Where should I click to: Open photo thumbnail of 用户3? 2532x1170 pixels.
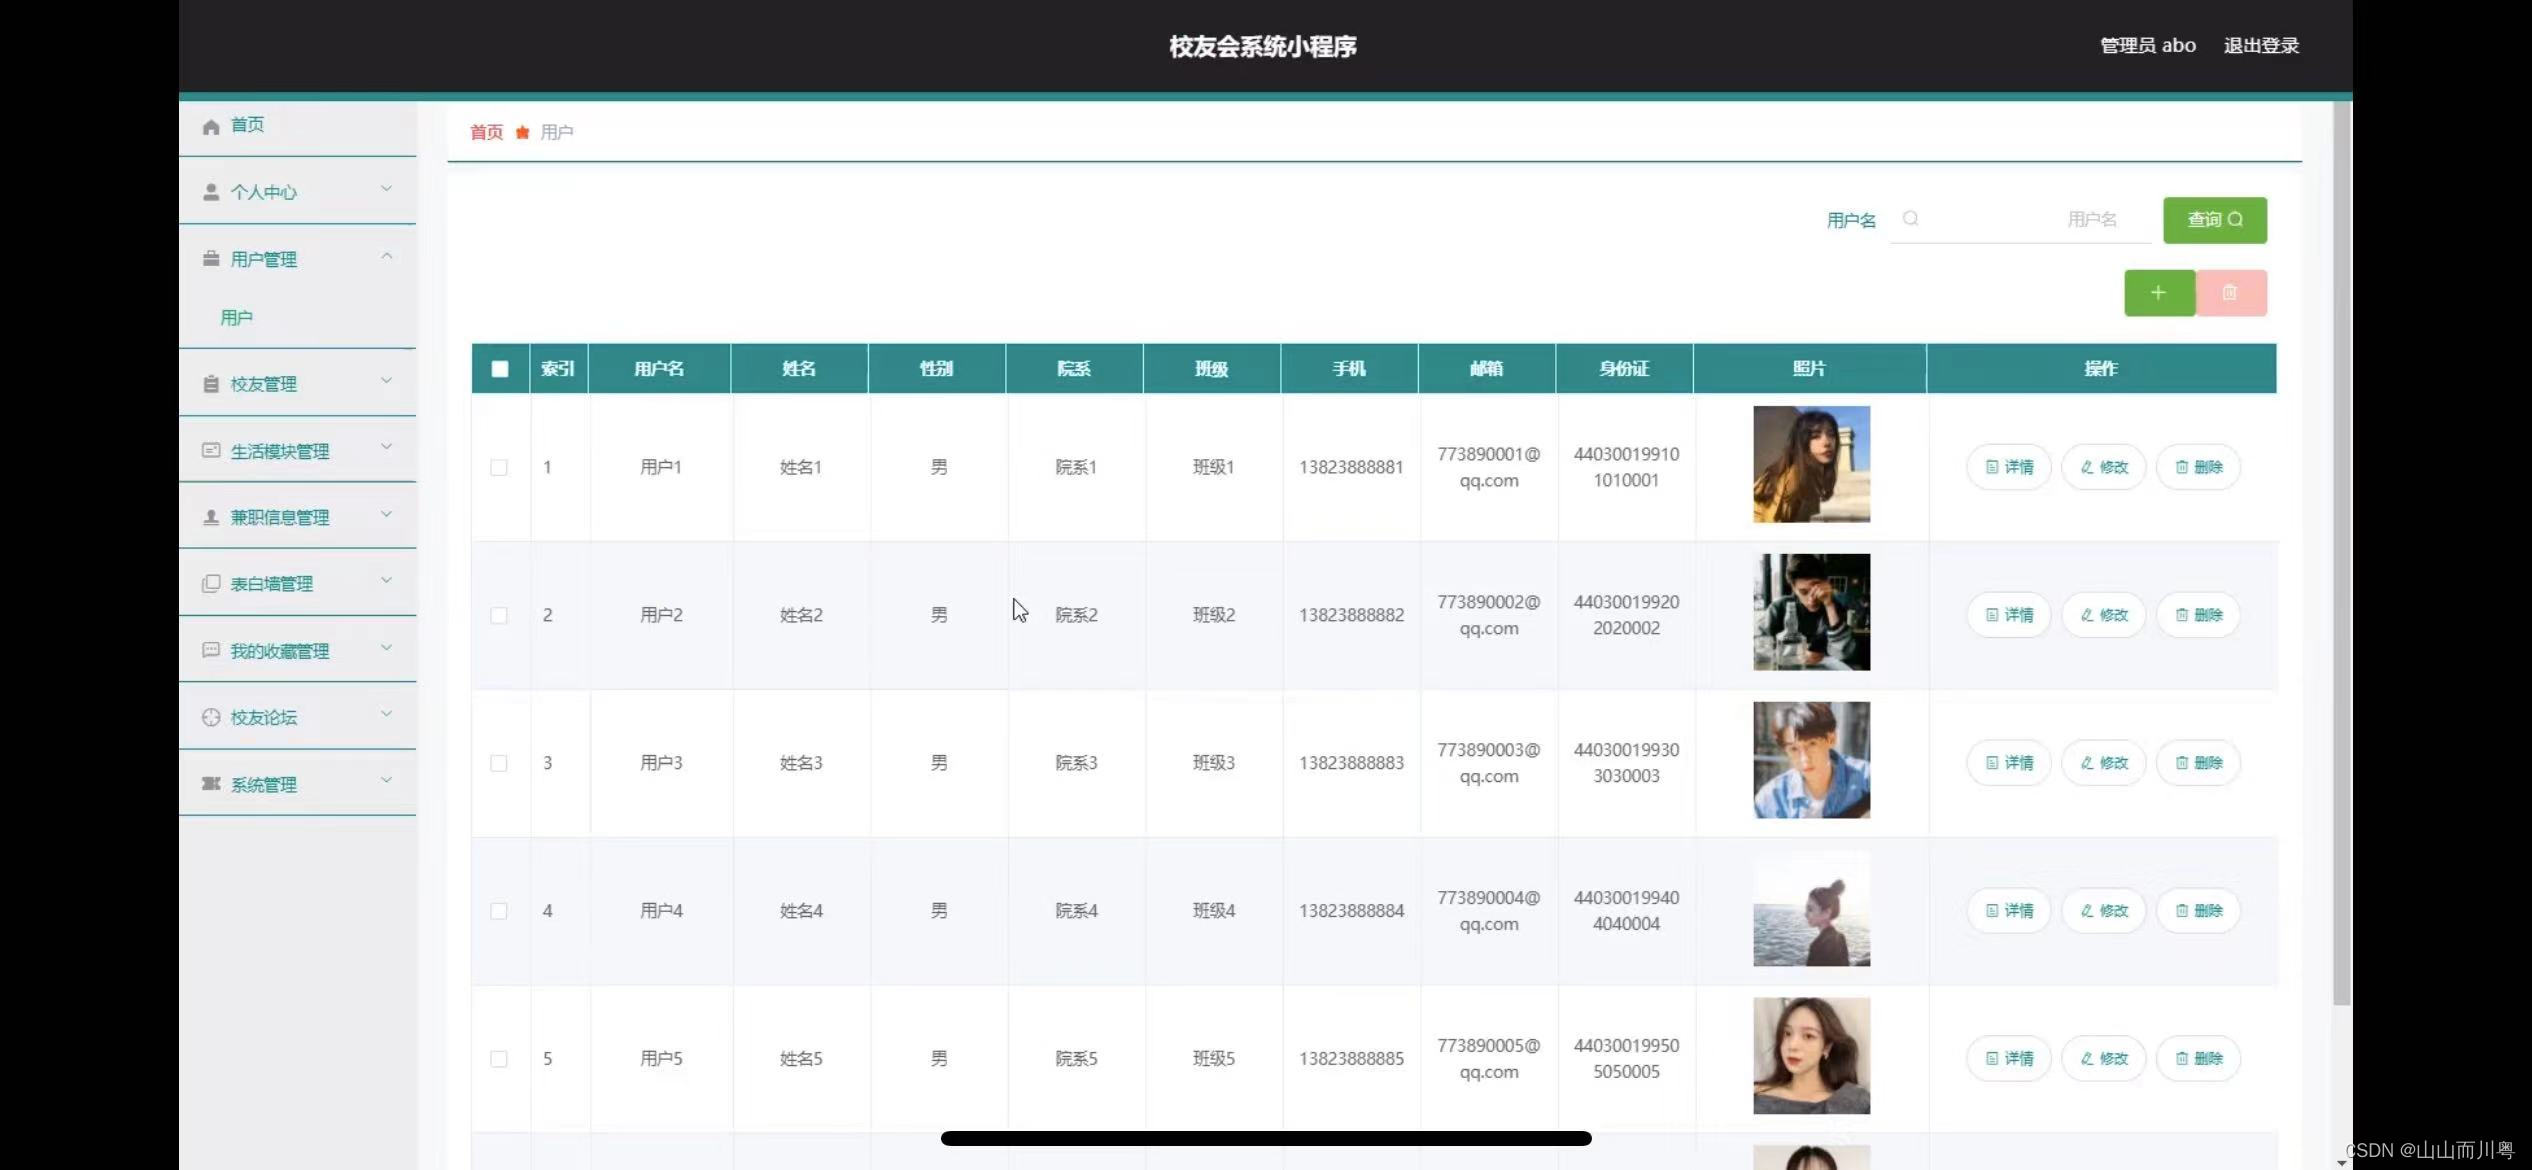click(1811, 760)
